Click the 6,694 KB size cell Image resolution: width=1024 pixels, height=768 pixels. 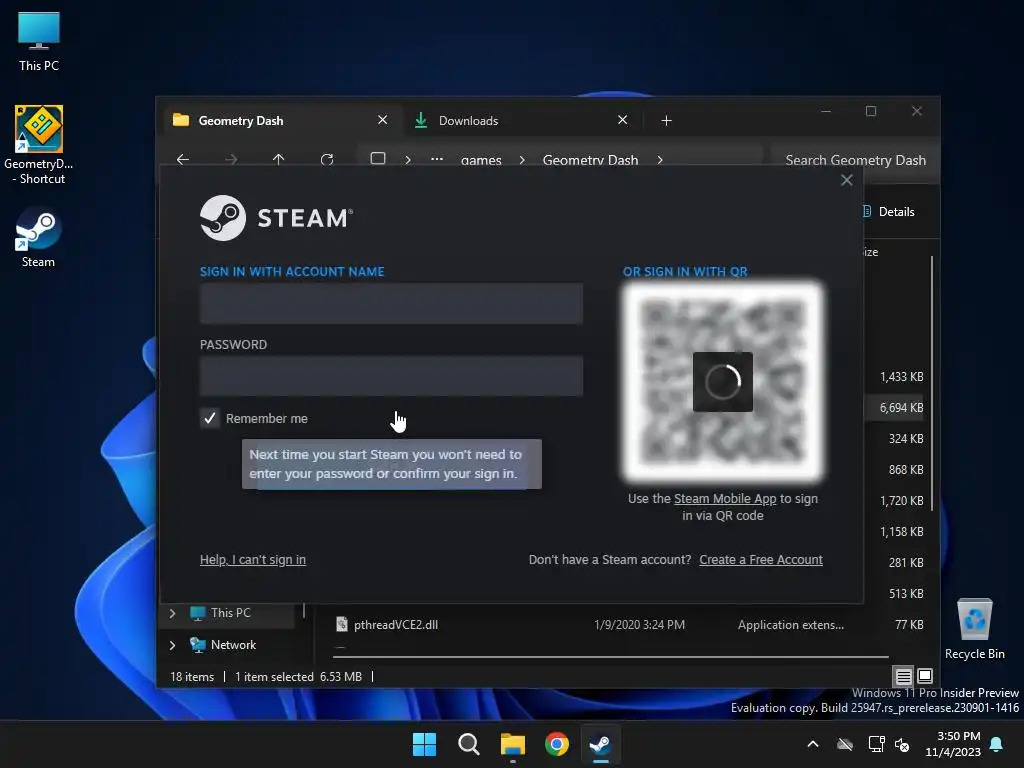[901, 408]
